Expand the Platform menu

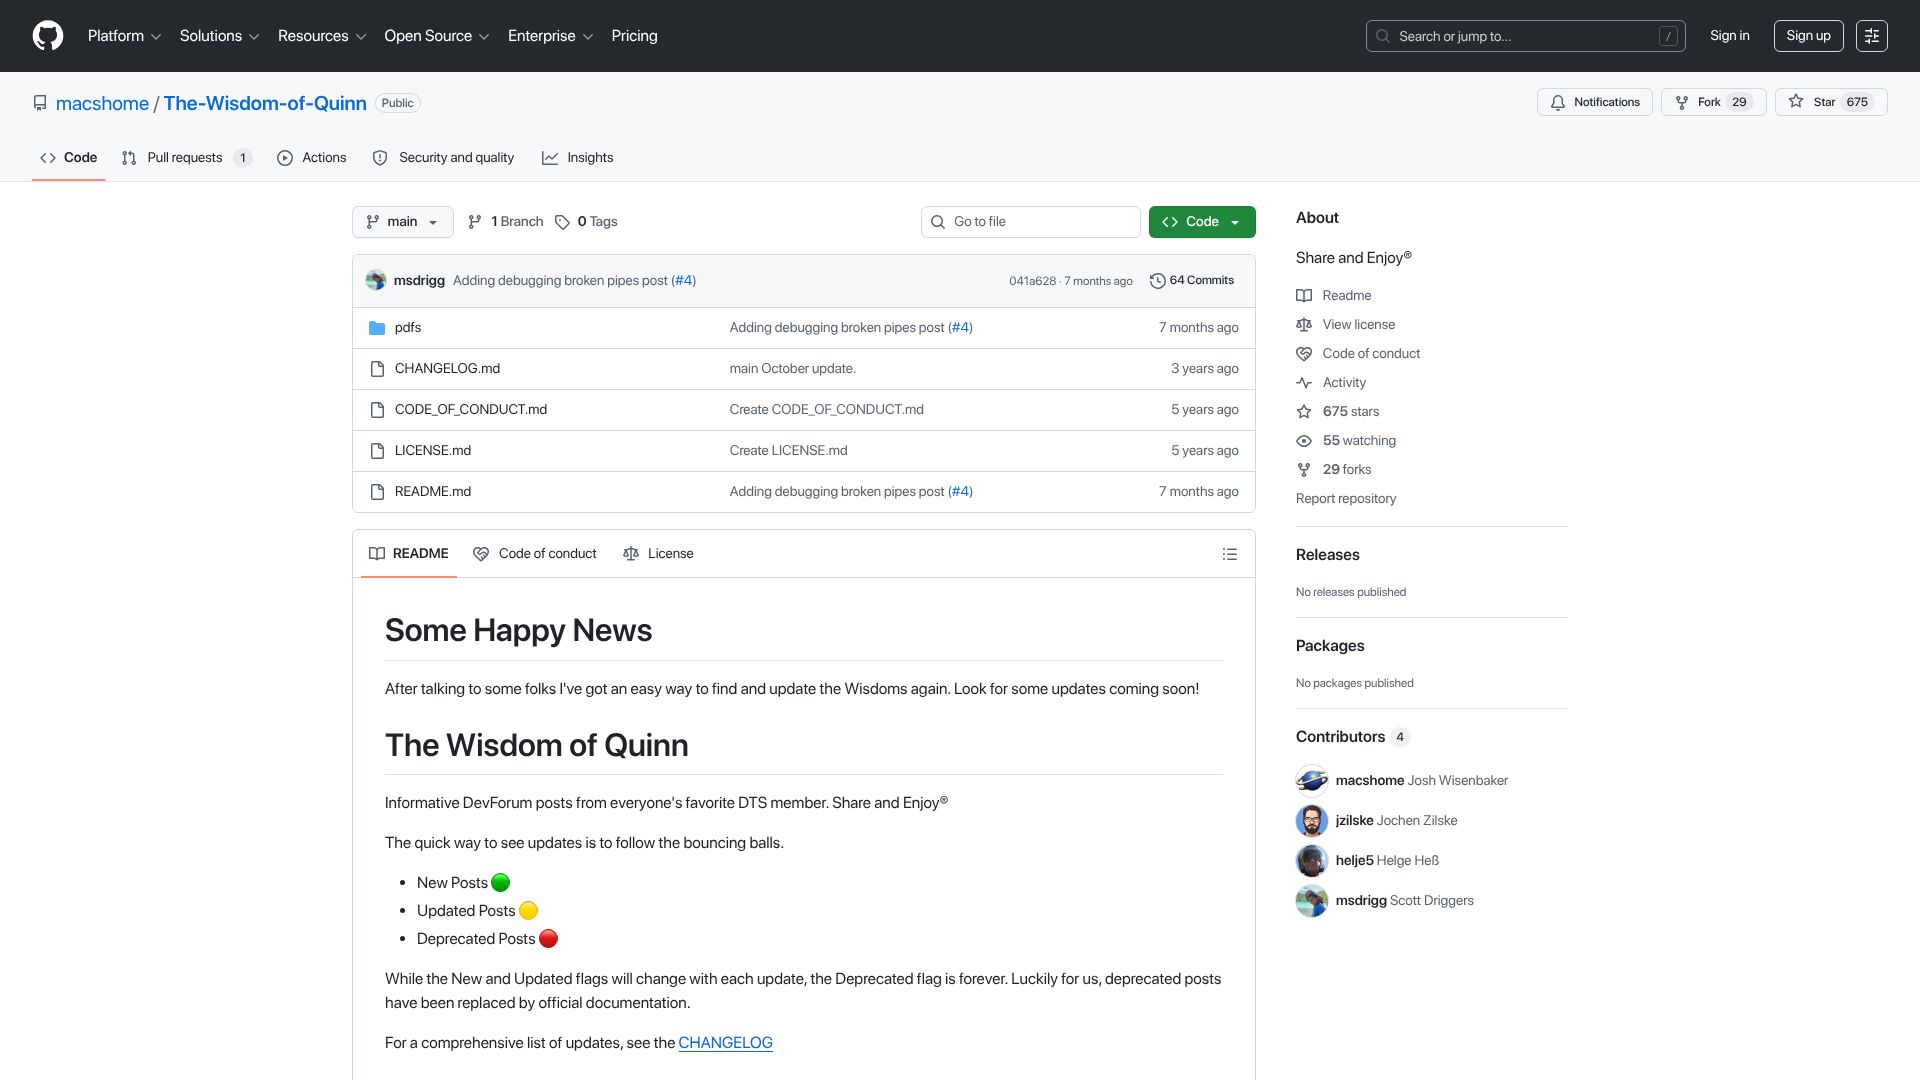[x=124, y=36]
